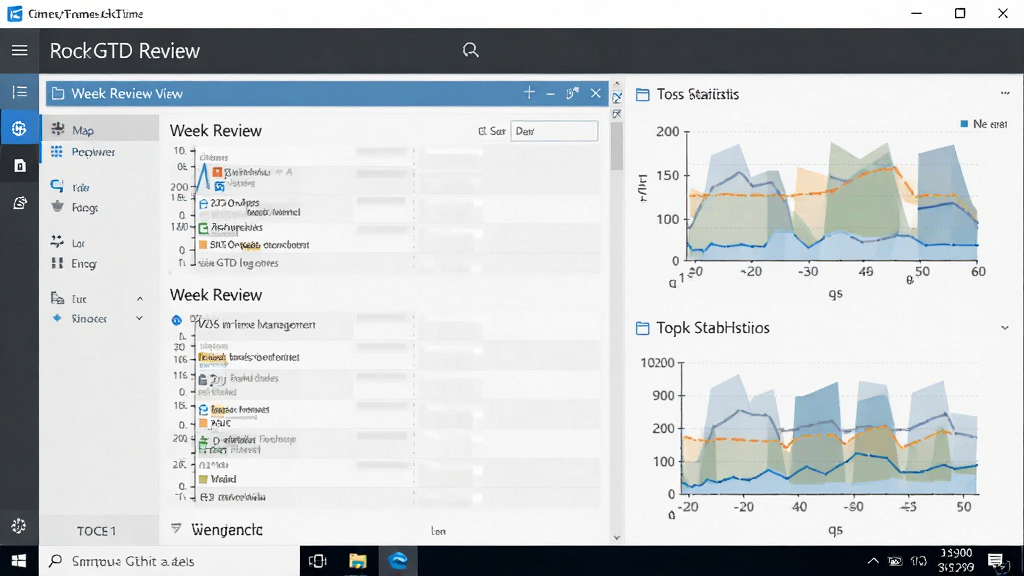Collapse the Topk Statistics panel chevron
Viewport: 1024px width, 576px height.
click(1004, 328)
